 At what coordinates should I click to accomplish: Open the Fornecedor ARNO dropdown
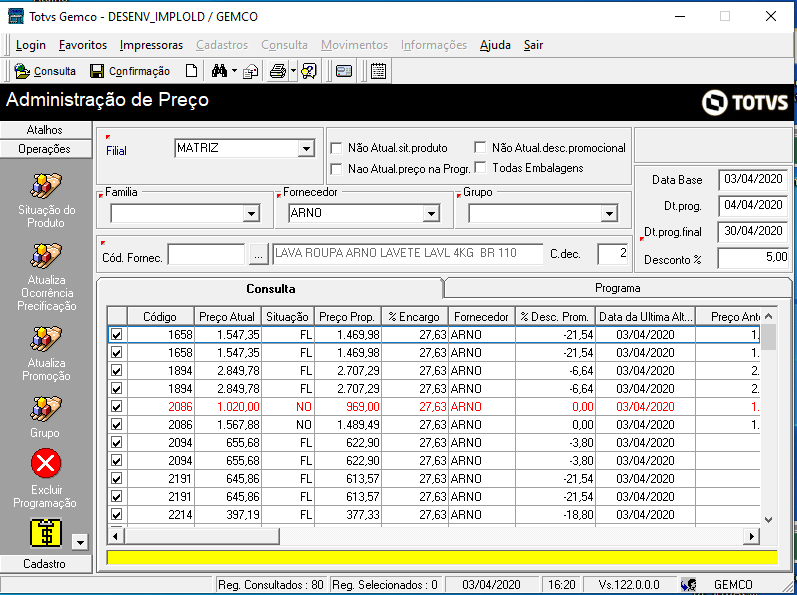click(x=431, y=213)
